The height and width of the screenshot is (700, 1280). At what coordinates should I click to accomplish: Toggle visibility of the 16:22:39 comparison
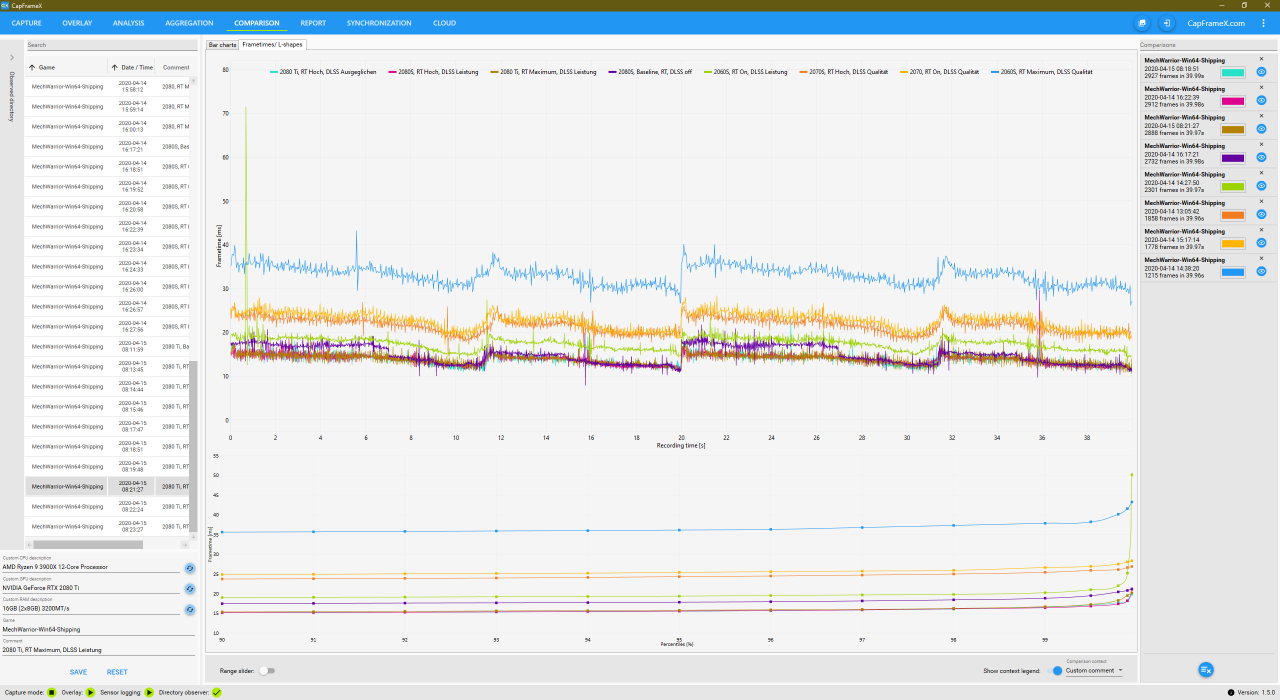pos(1261,101)
